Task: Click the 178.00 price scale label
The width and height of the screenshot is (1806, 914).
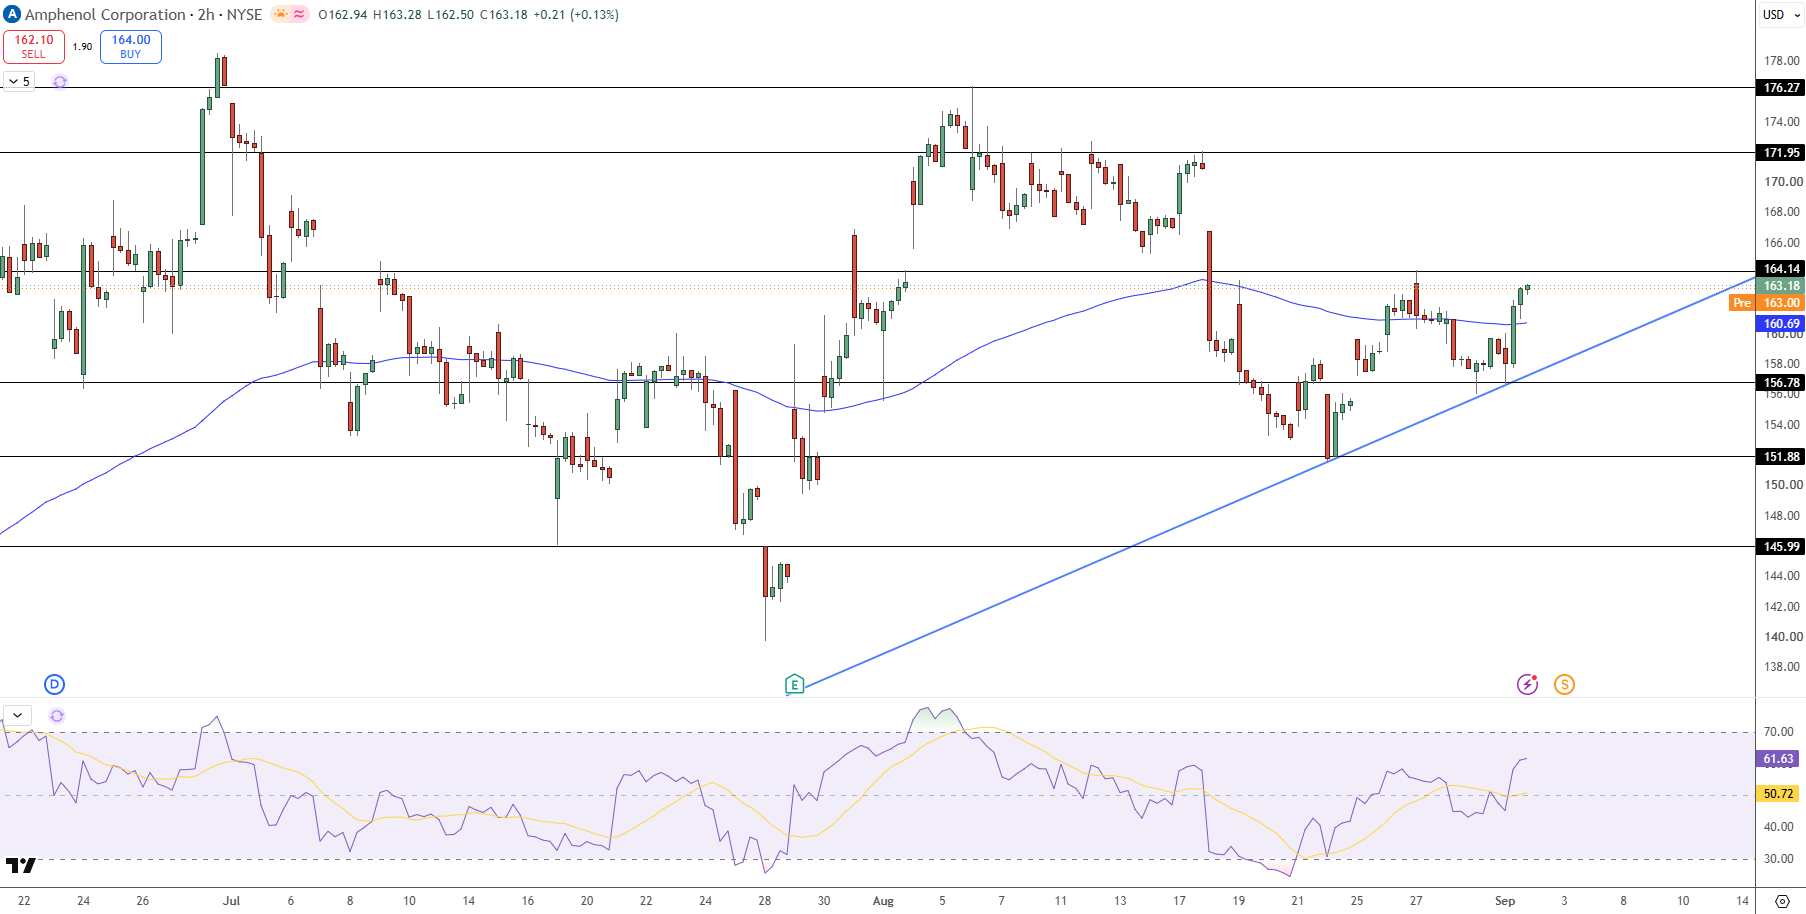Action: pyautogui.click(x=1782, y=61)
